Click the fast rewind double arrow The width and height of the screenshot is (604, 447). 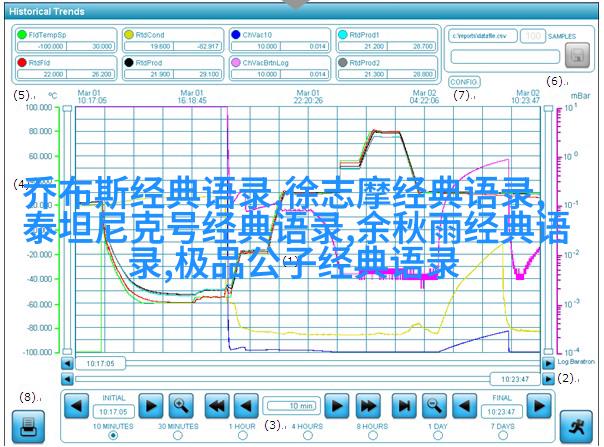(217, 406)
